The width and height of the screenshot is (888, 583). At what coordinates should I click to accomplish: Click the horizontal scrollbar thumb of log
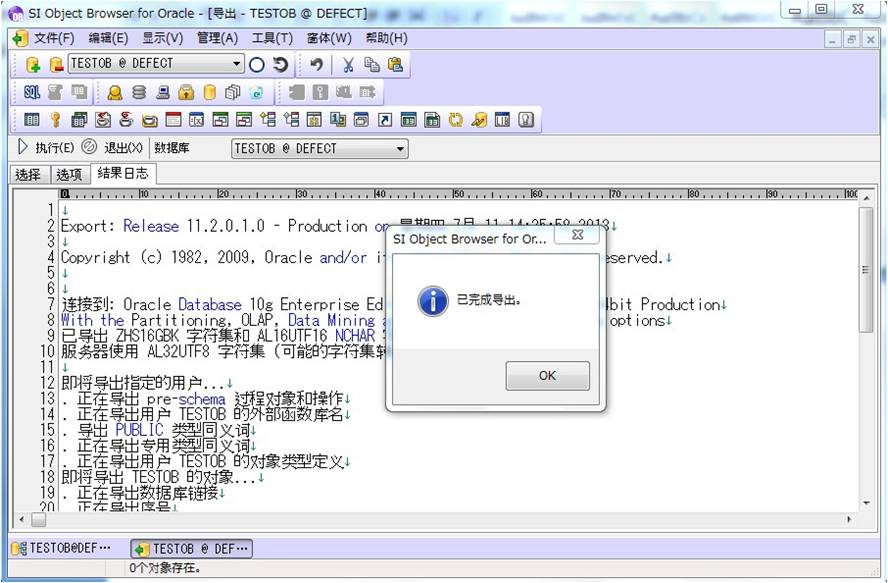(x=39, y=519)
